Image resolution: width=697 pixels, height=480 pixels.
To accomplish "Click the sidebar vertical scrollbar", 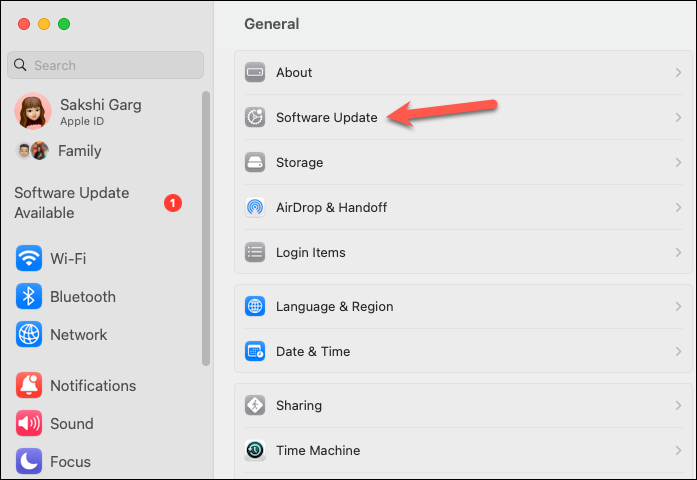I will click(x=205, y=228).
